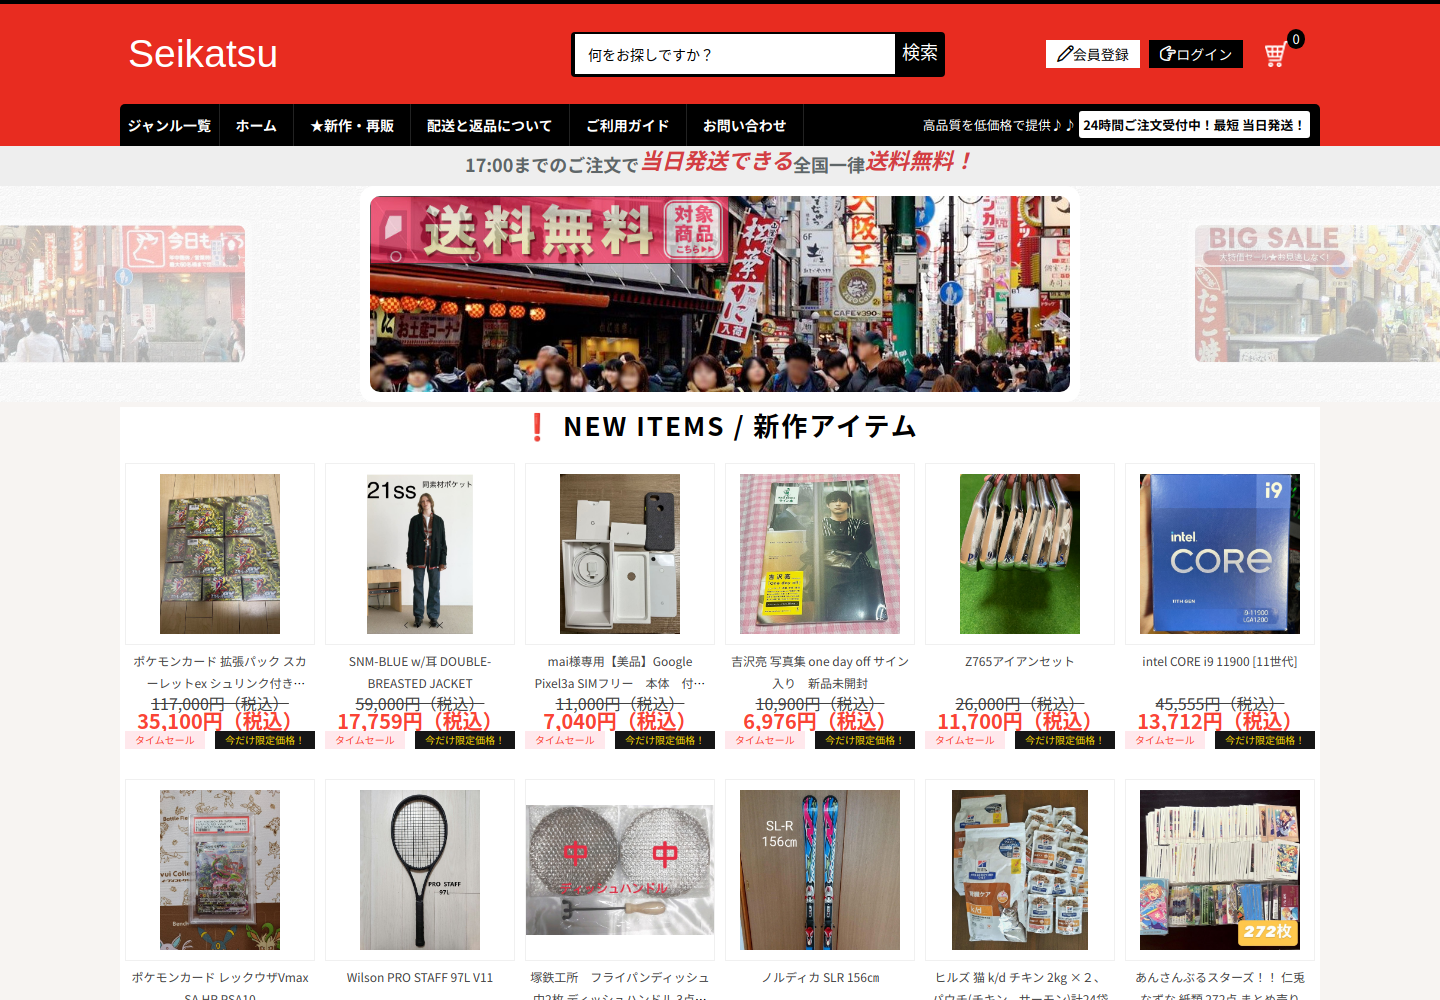Open the Z765 iron set product photo
1440x1000 pixels.
pyautogui.click(x=1020, y=554)
